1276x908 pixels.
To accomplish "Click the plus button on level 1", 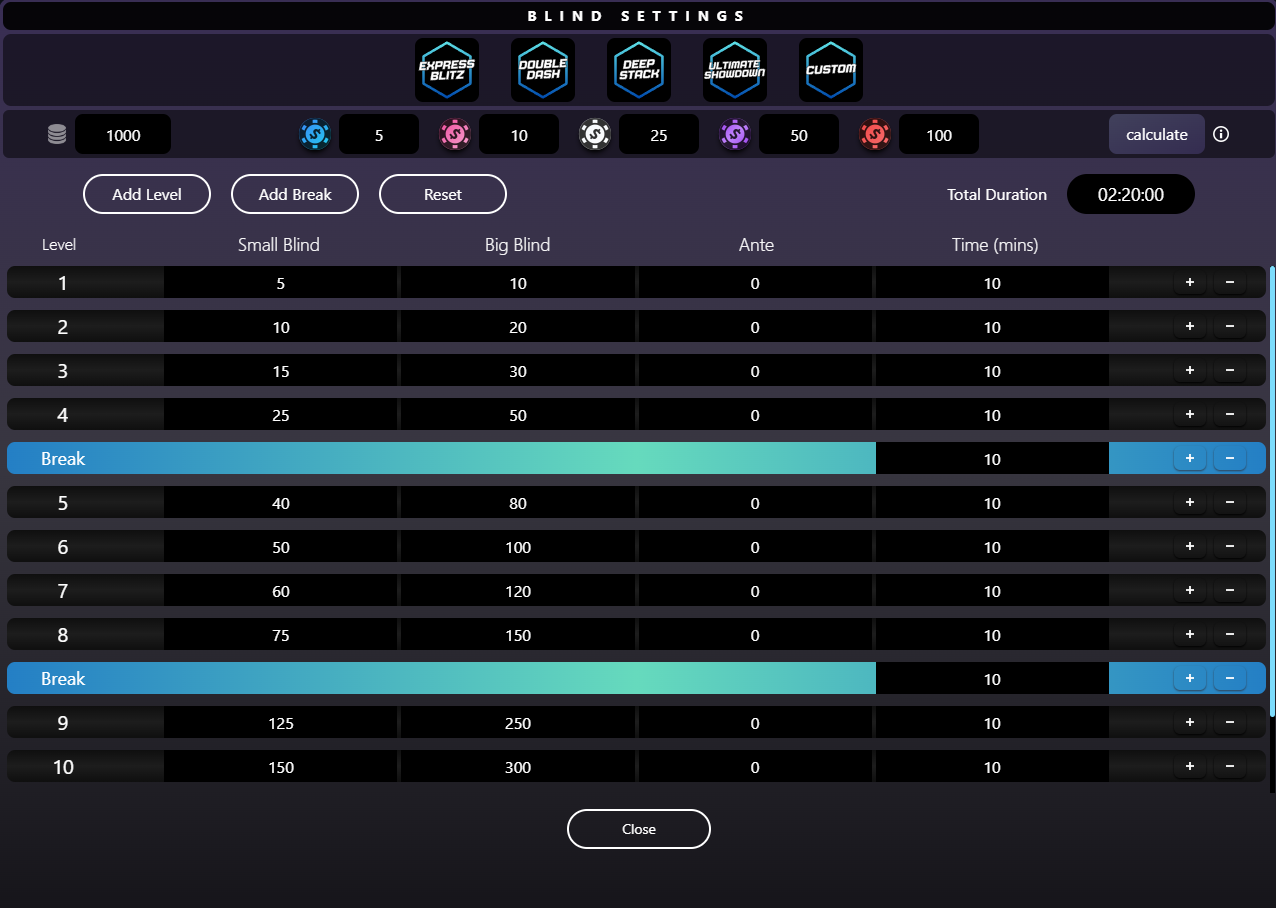I will pos(1189,283).
